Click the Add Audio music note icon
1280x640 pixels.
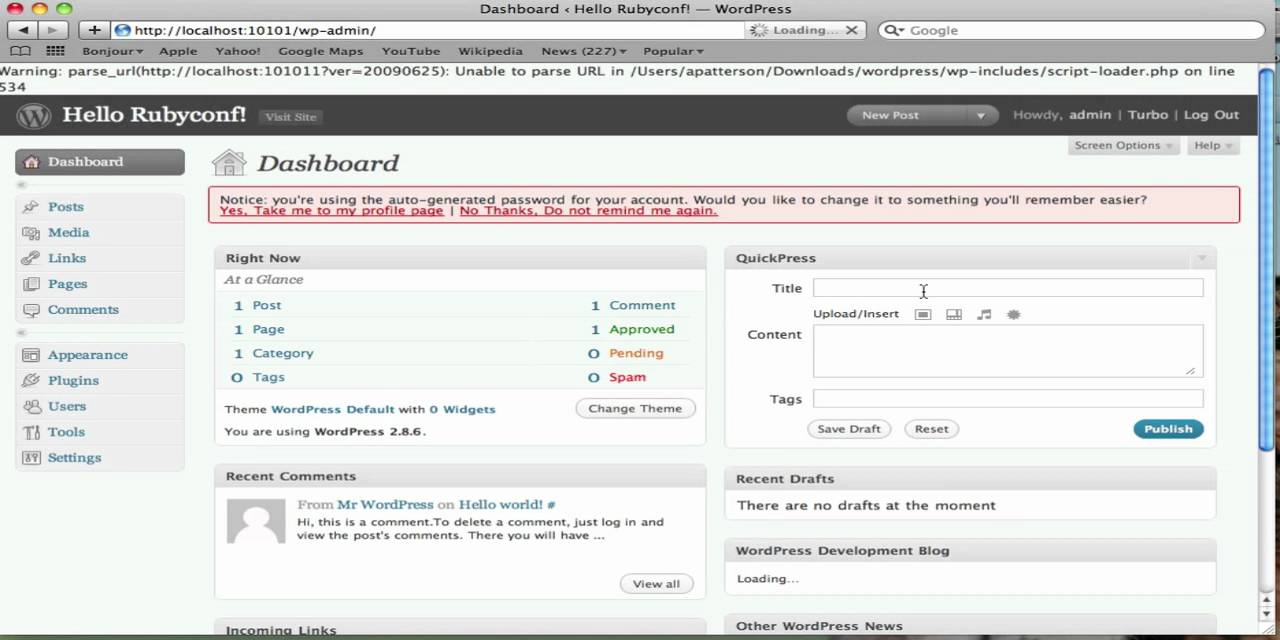984,314
